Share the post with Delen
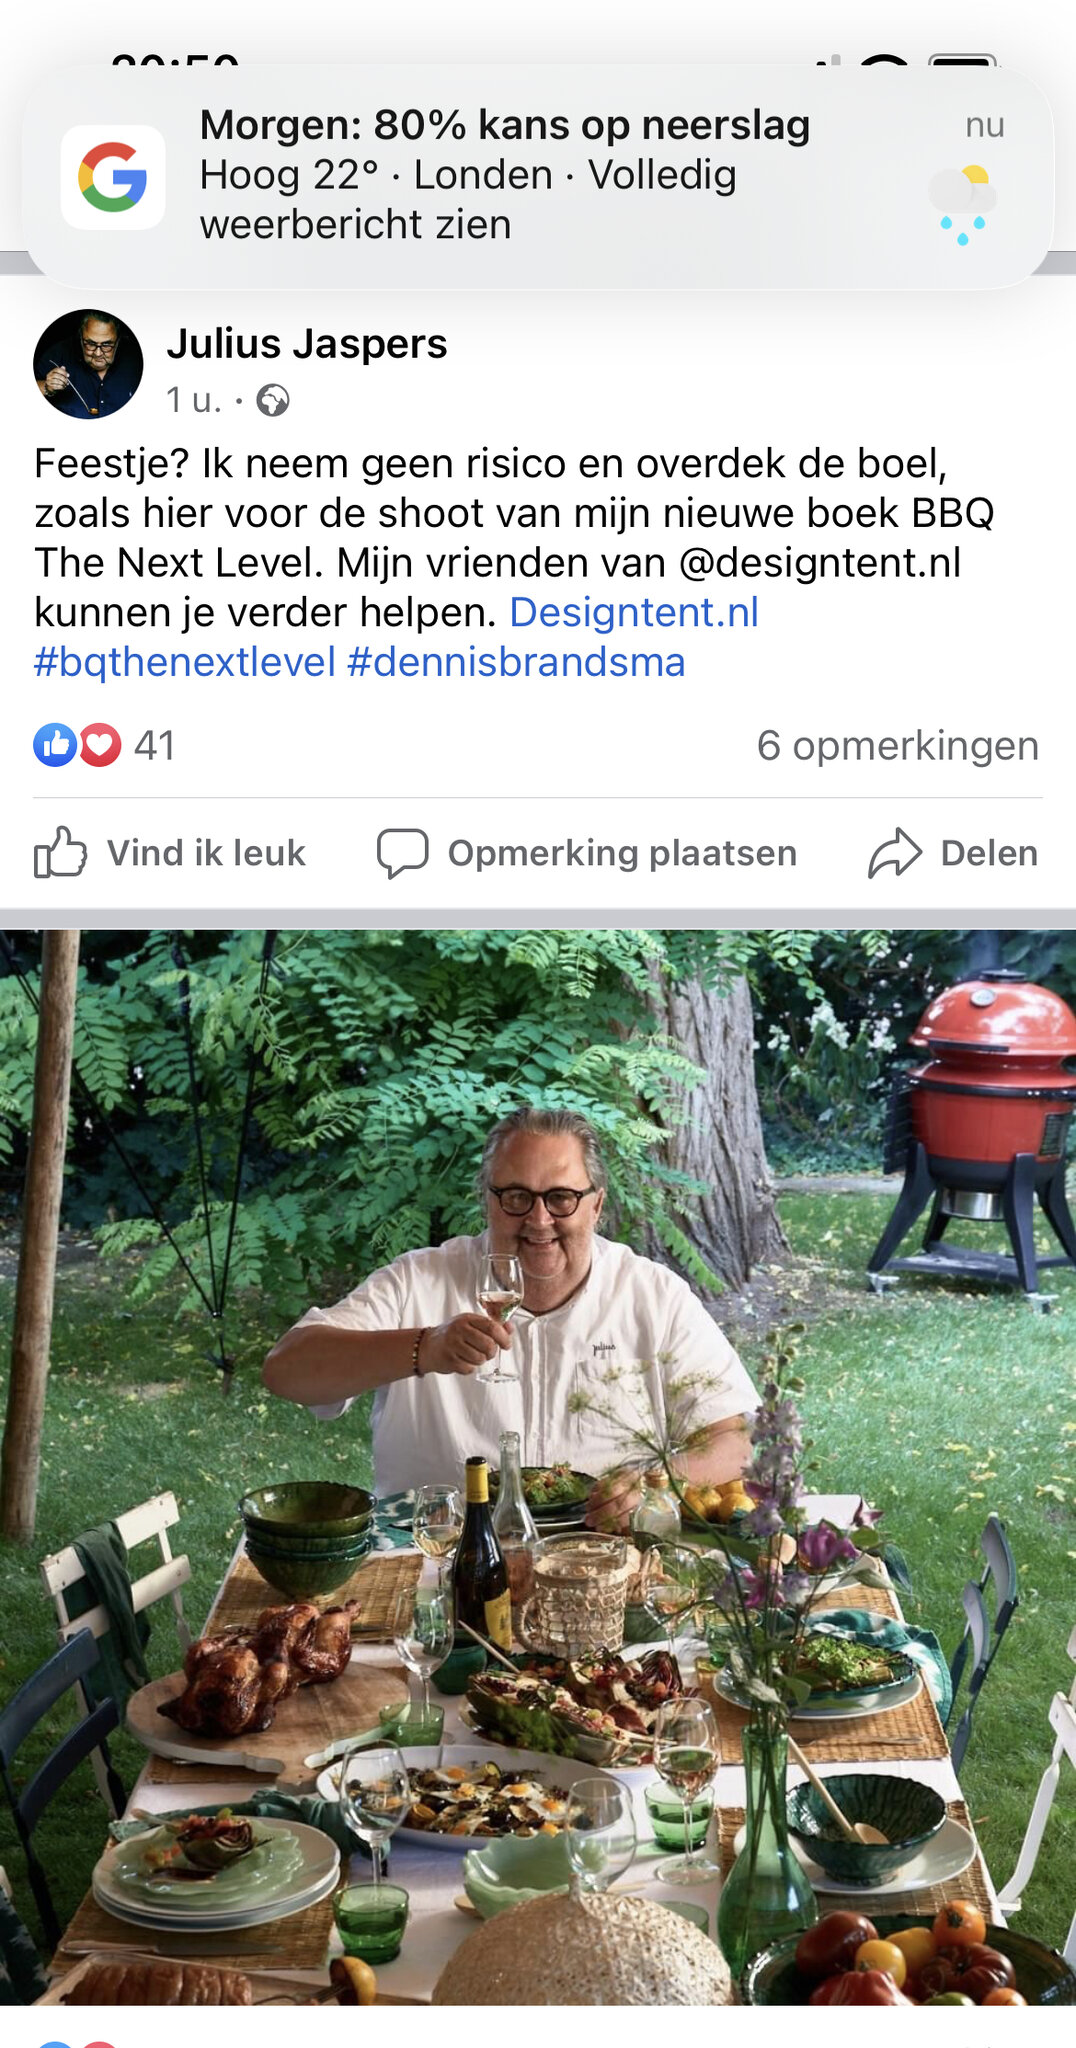 [953, 852]
